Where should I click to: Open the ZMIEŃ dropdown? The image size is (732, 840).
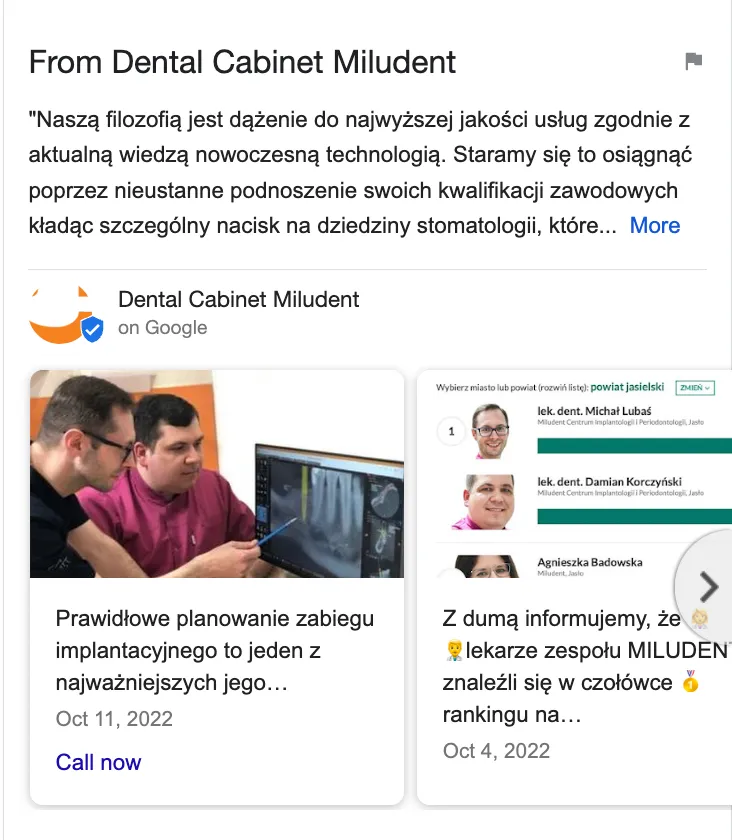pyautogui.click(x=695, y=388)
